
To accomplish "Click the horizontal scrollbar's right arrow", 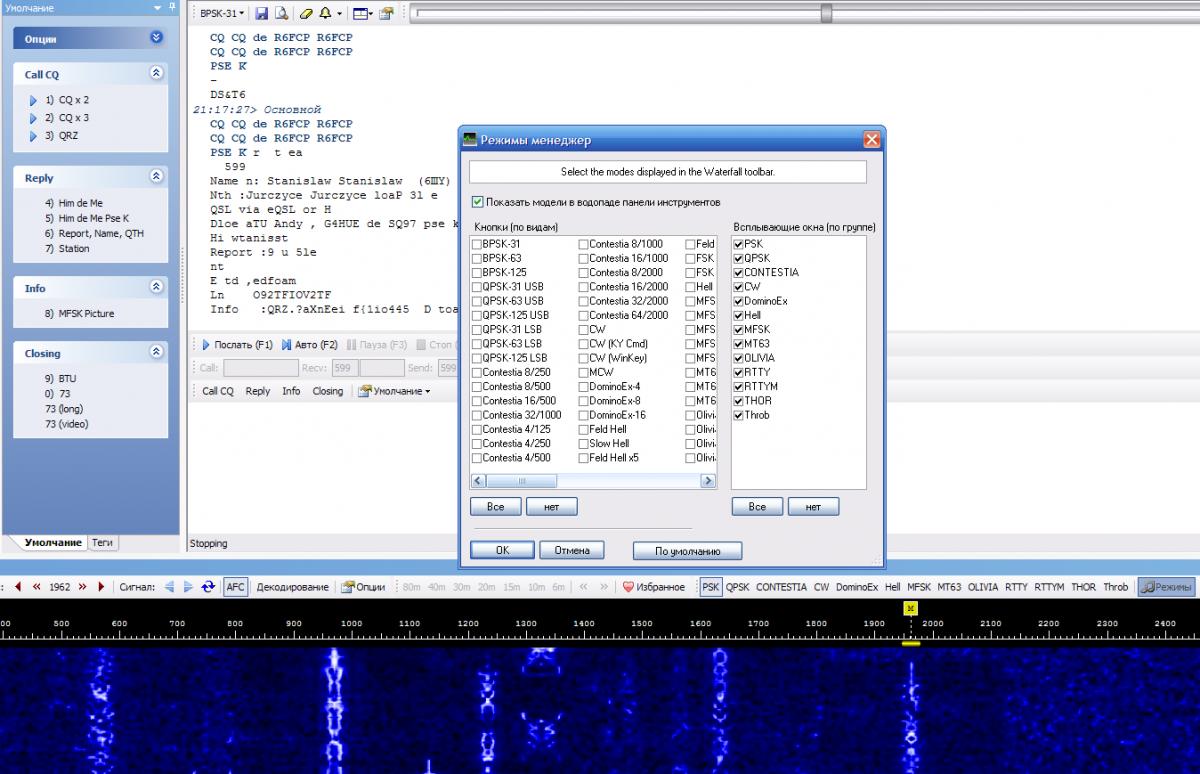I will [708, 481].
